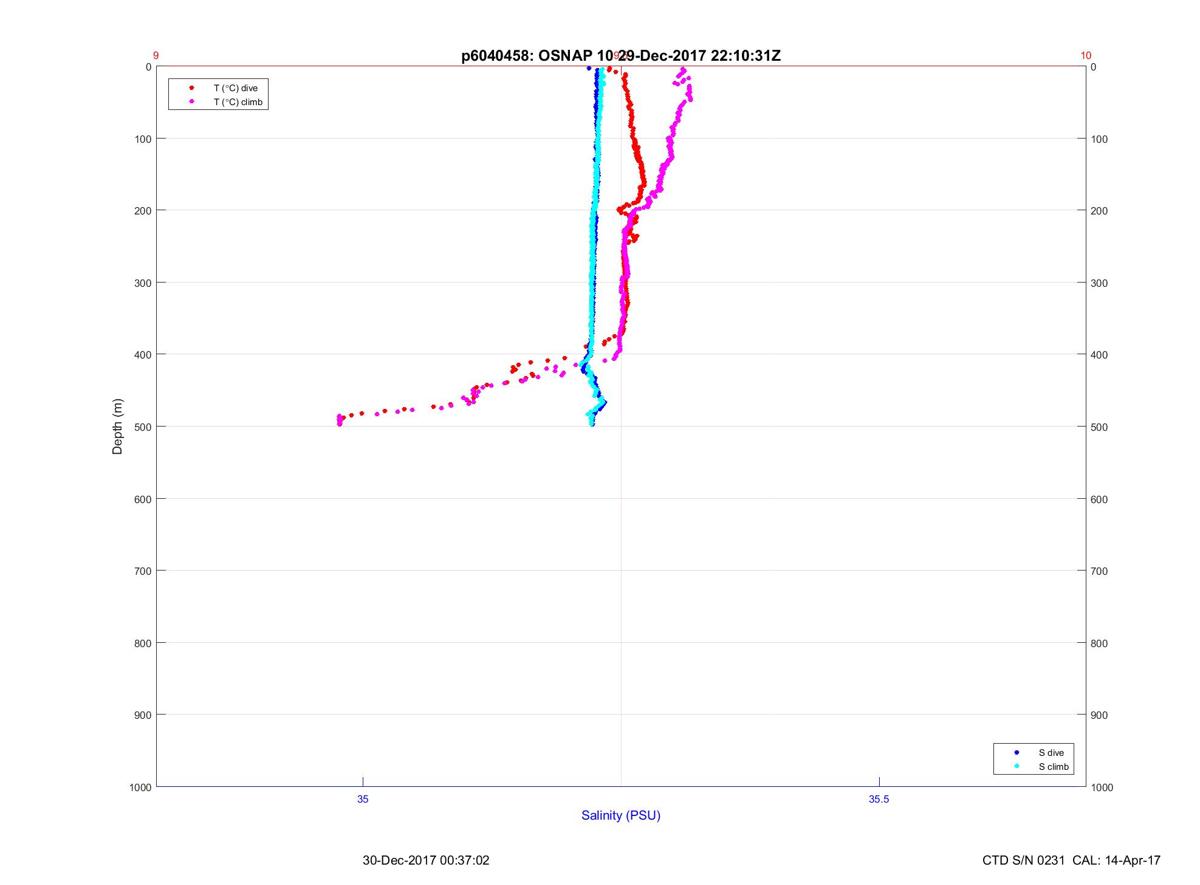Viewport: 1200px width, 885px height.
Task: Click right depth axis tick label 700
Action: pos(1099,571)
